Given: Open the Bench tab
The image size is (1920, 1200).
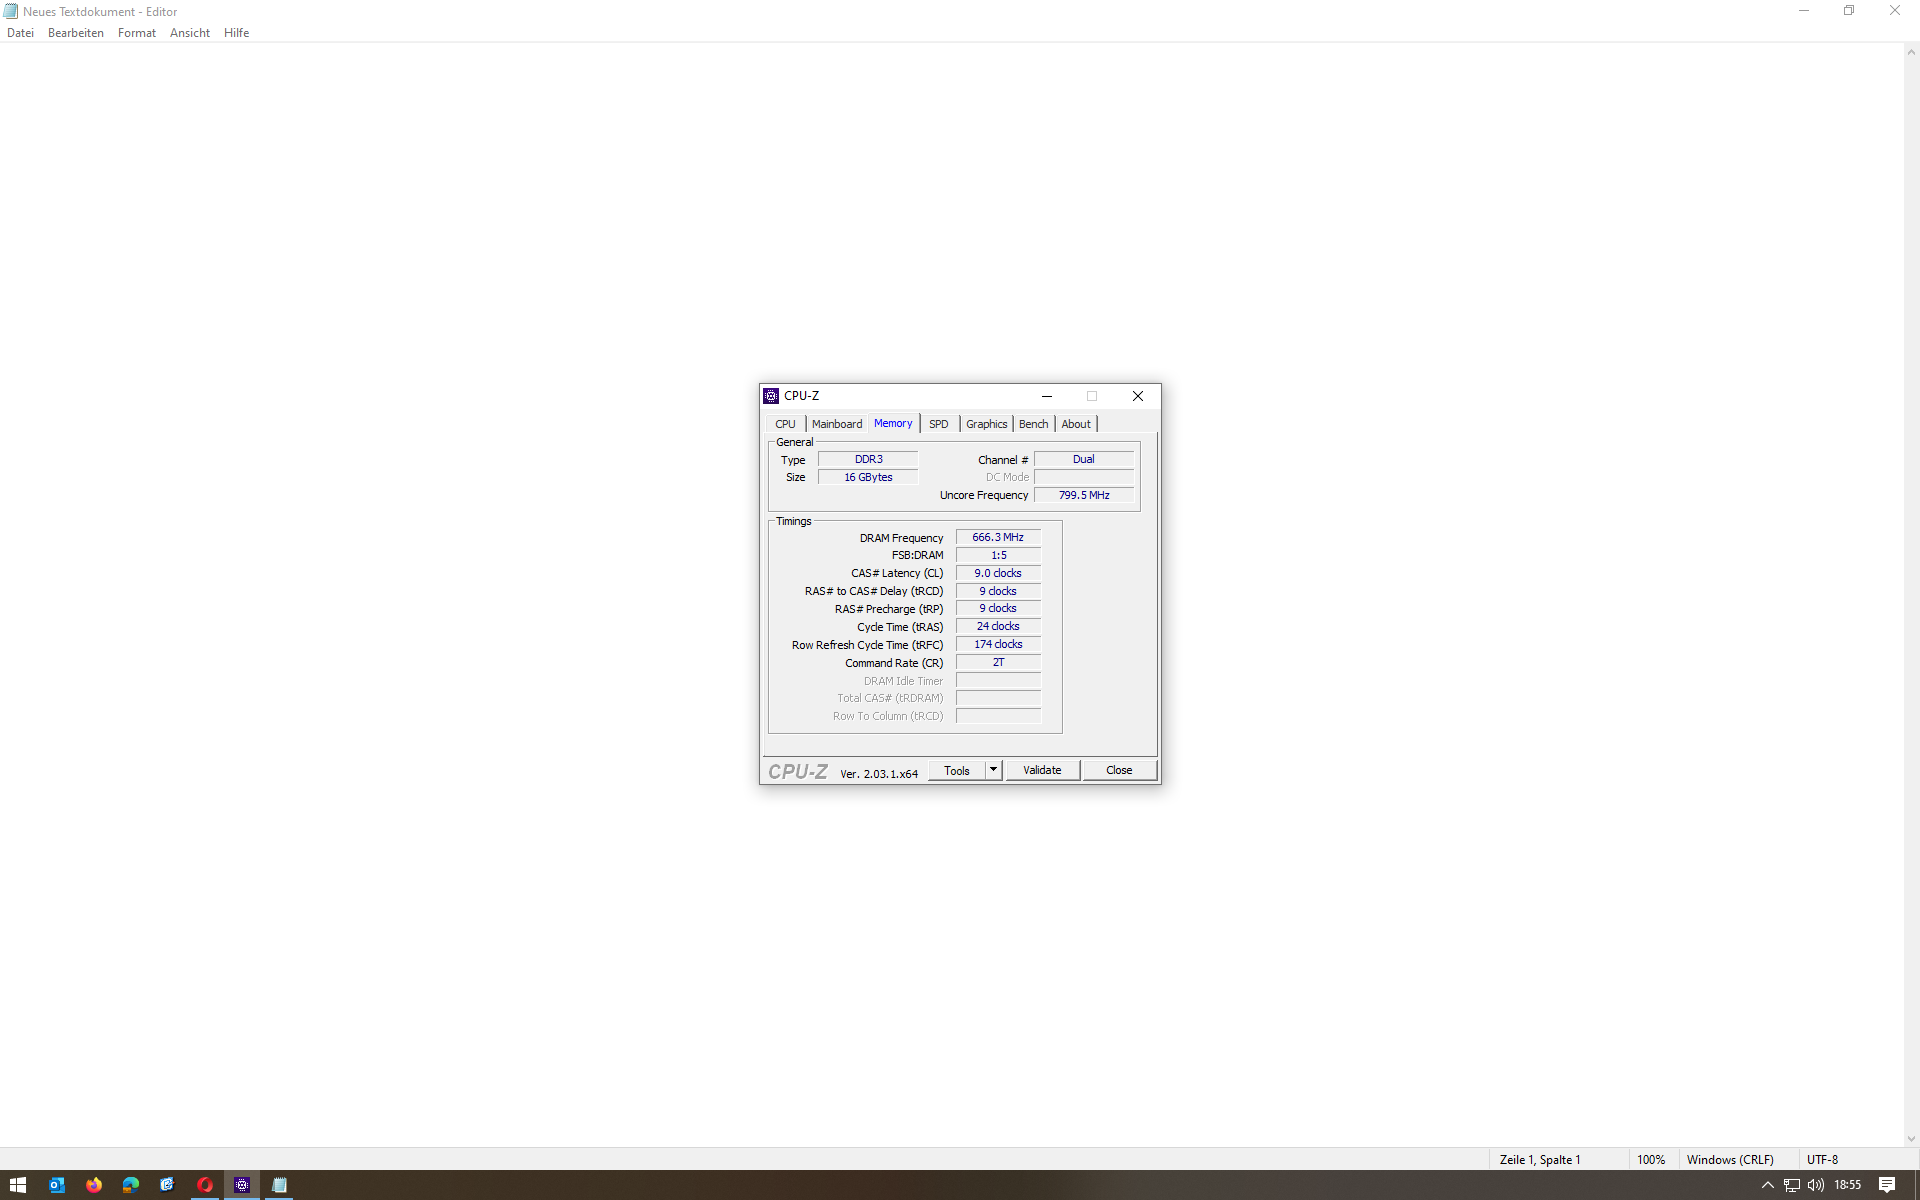Looking at the screenshot, I should click(1033, 424).
